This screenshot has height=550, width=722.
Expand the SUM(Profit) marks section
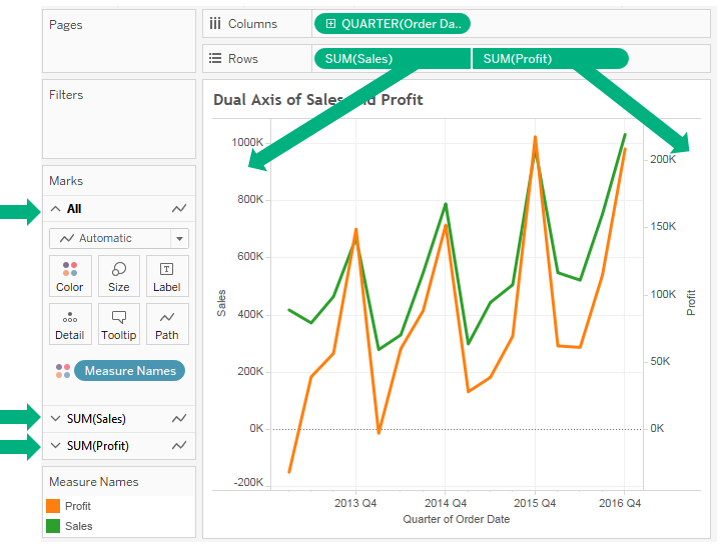point(55,445)
